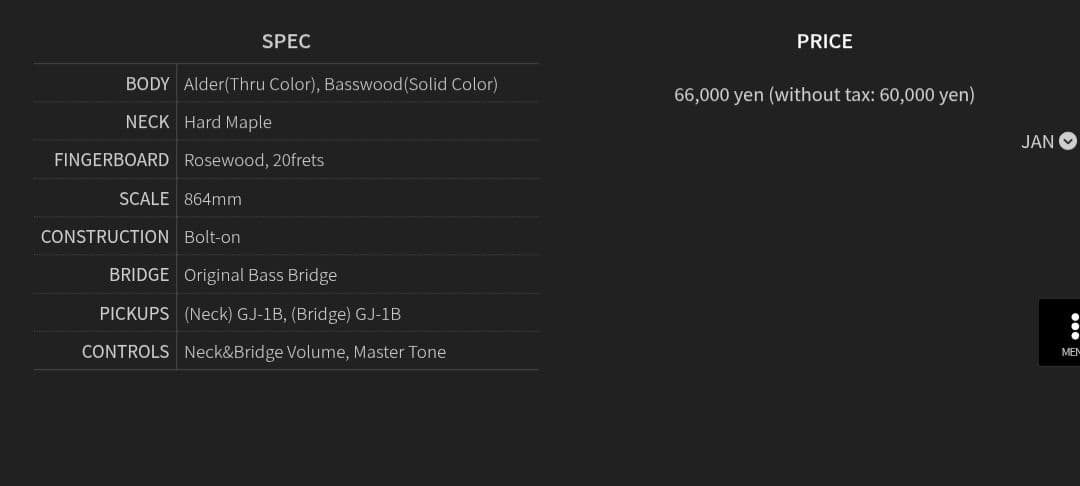Select the Bolt-on construction value
Screen dimensions: 1080x486
click(x=212, y=237)
